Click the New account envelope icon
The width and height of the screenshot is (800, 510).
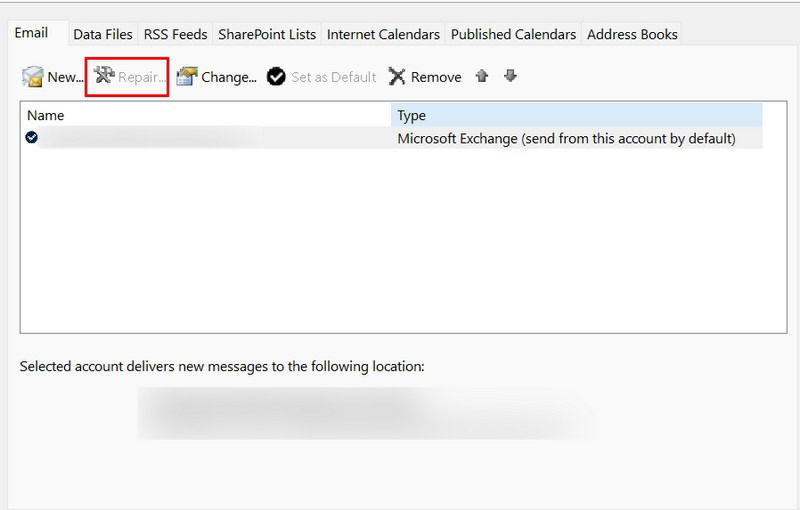pos(33,76)
